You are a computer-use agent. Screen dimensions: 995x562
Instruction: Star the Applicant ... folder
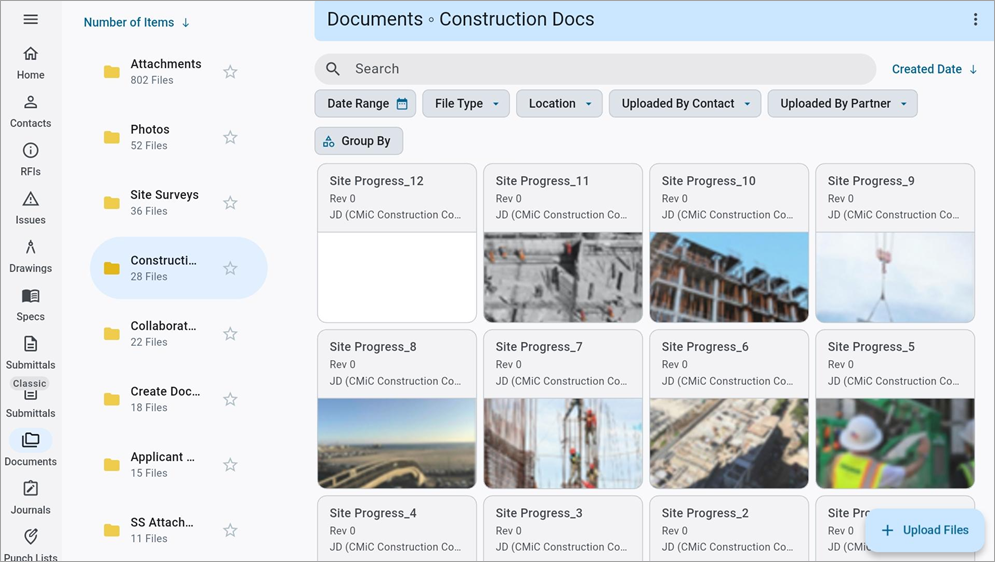click(x=230, y=464)
